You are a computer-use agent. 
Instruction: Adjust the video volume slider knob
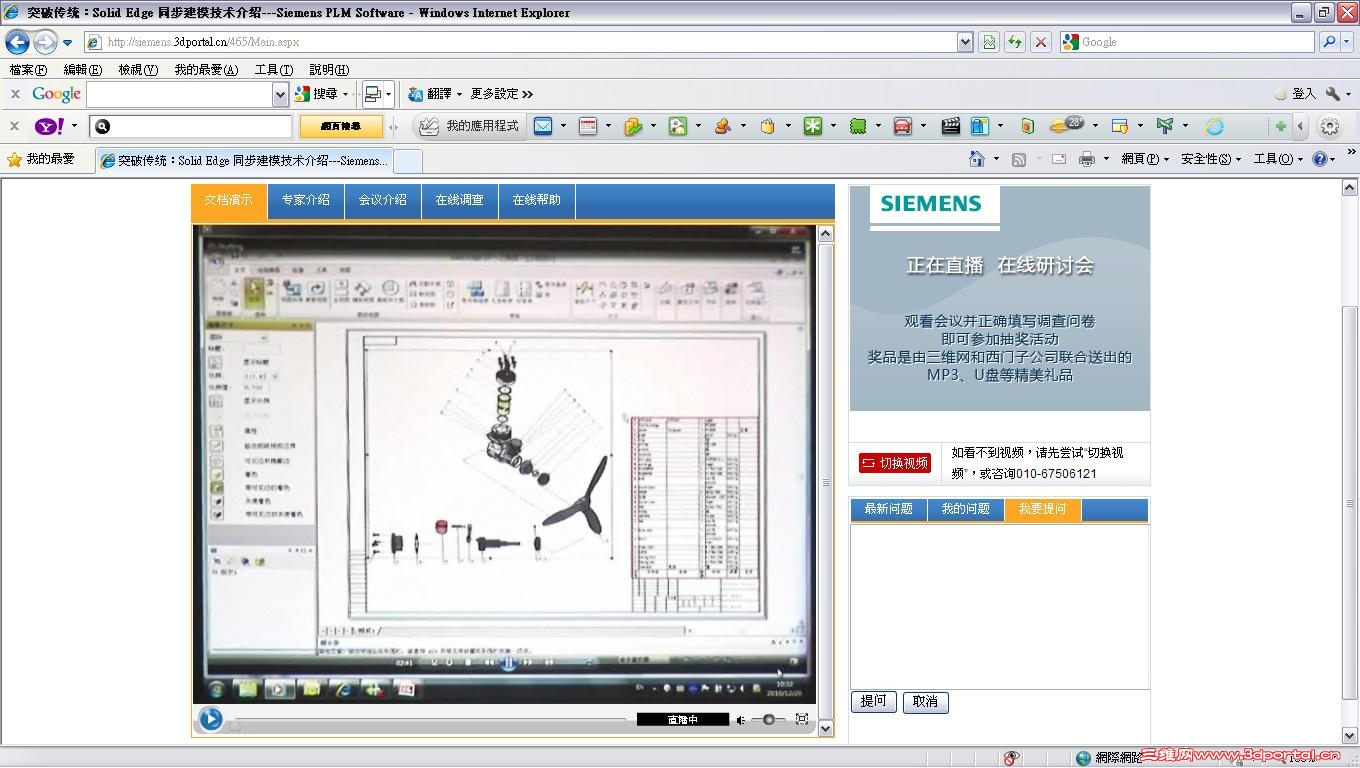[x=768, y=720]
